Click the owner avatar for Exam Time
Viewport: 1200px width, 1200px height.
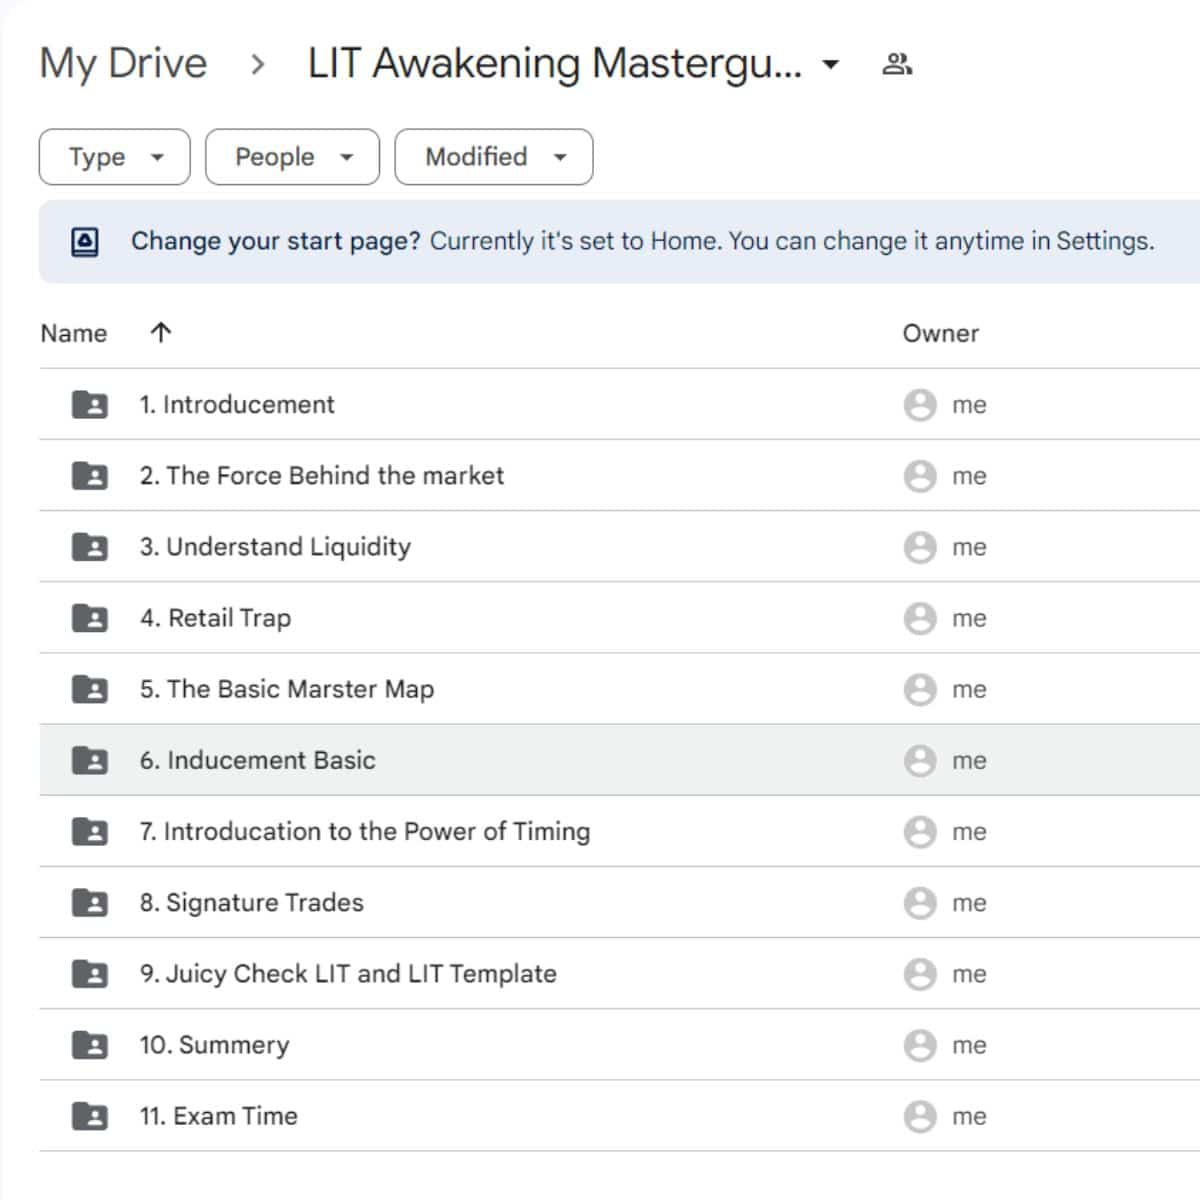click(919, 1116)
